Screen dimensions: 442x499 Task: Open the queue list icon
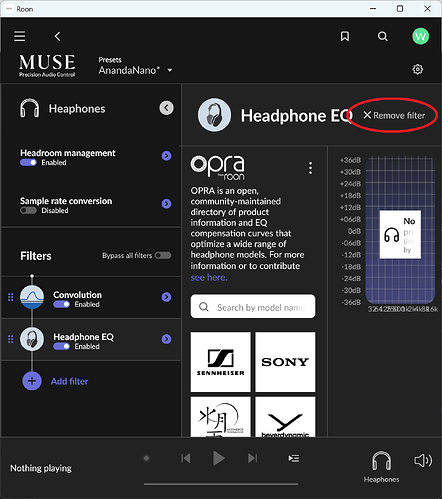[294, 458]
